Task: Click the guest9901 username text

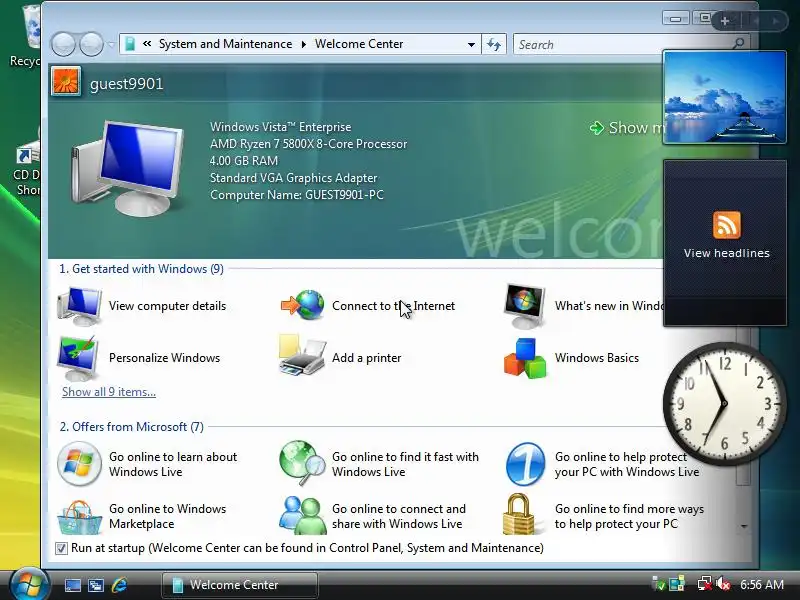Action: pos(127,84)
